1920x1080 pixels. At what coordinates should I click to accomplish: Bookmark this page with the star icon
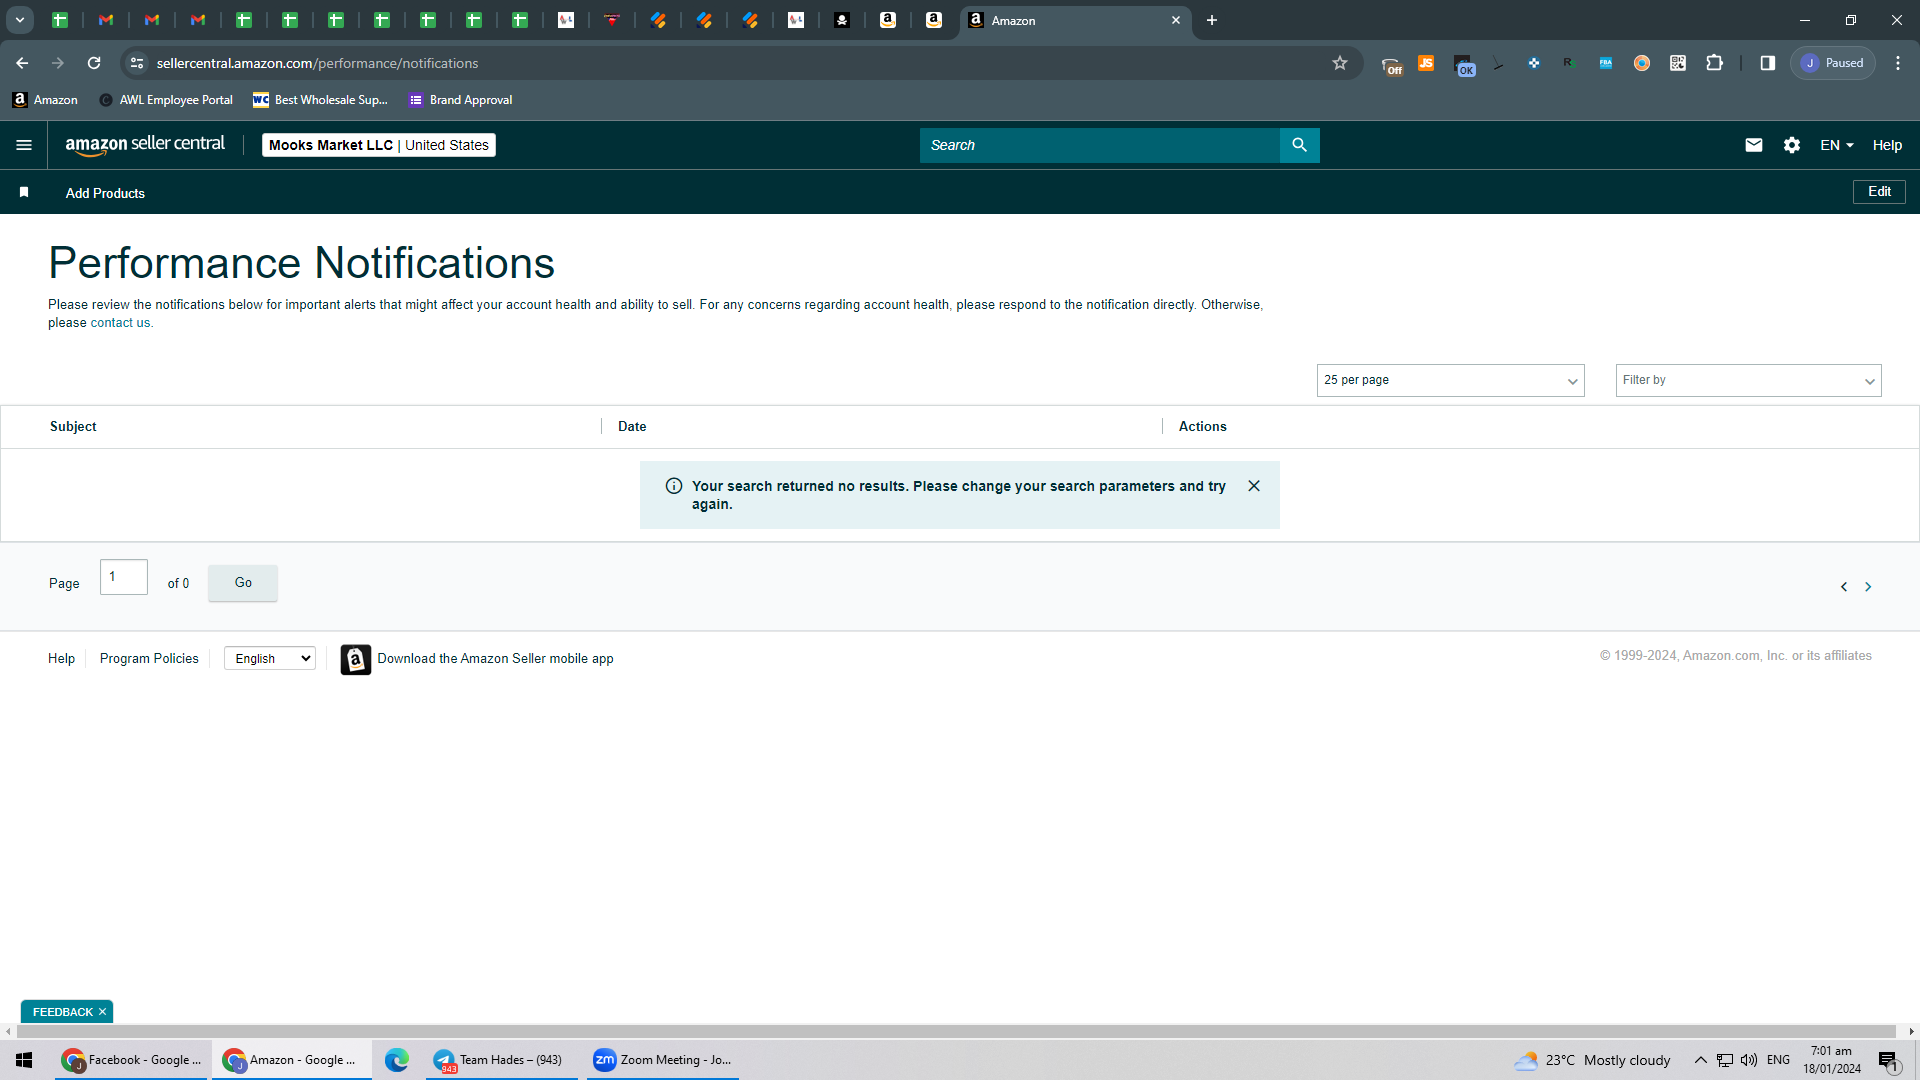tap(1340, 63)
